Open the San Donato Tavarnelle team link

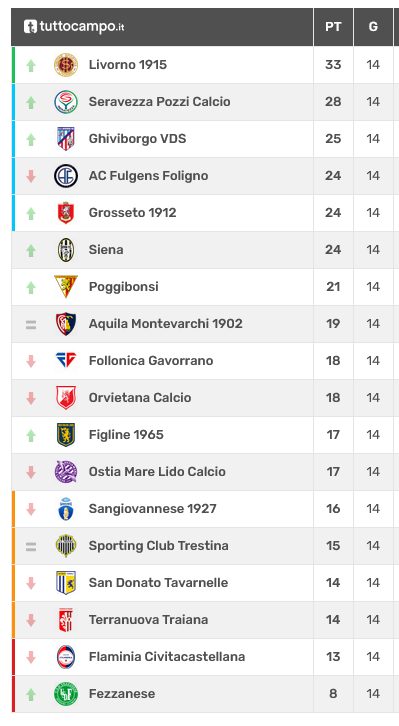point(158,582)
